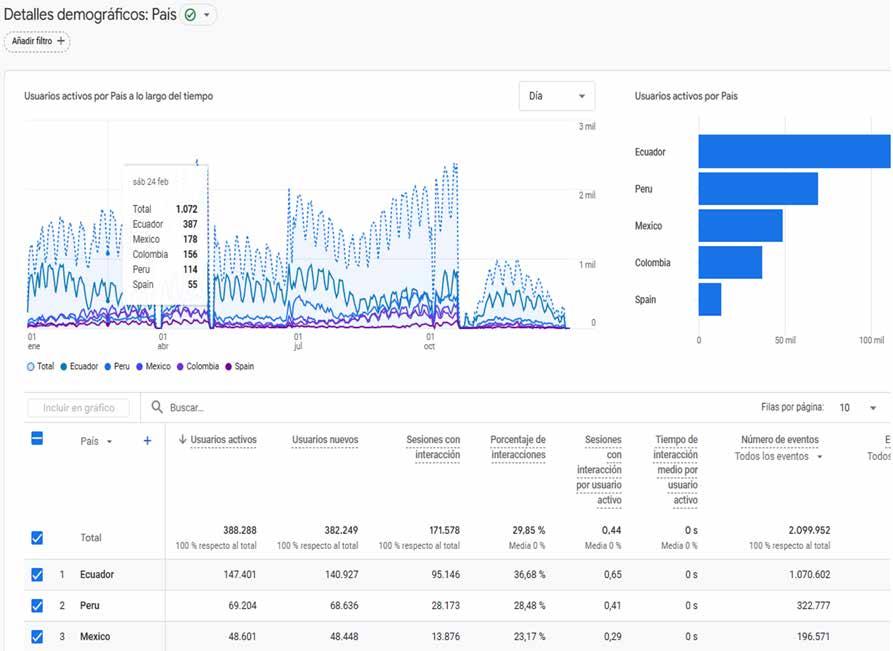The image size is (893, 651).
Task: Sort by Porcentaje de interacciones column
Action: pyautogui.click(x=518, y=447)
